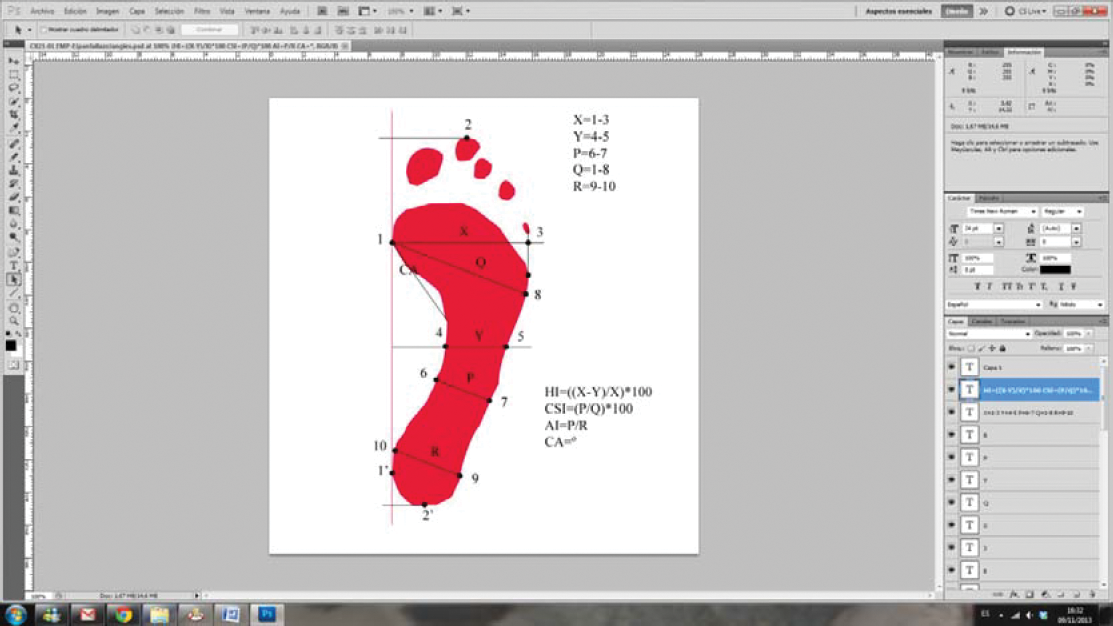
Task: Select the Move tool in the toolbox
Action: [x=13, y=62]
